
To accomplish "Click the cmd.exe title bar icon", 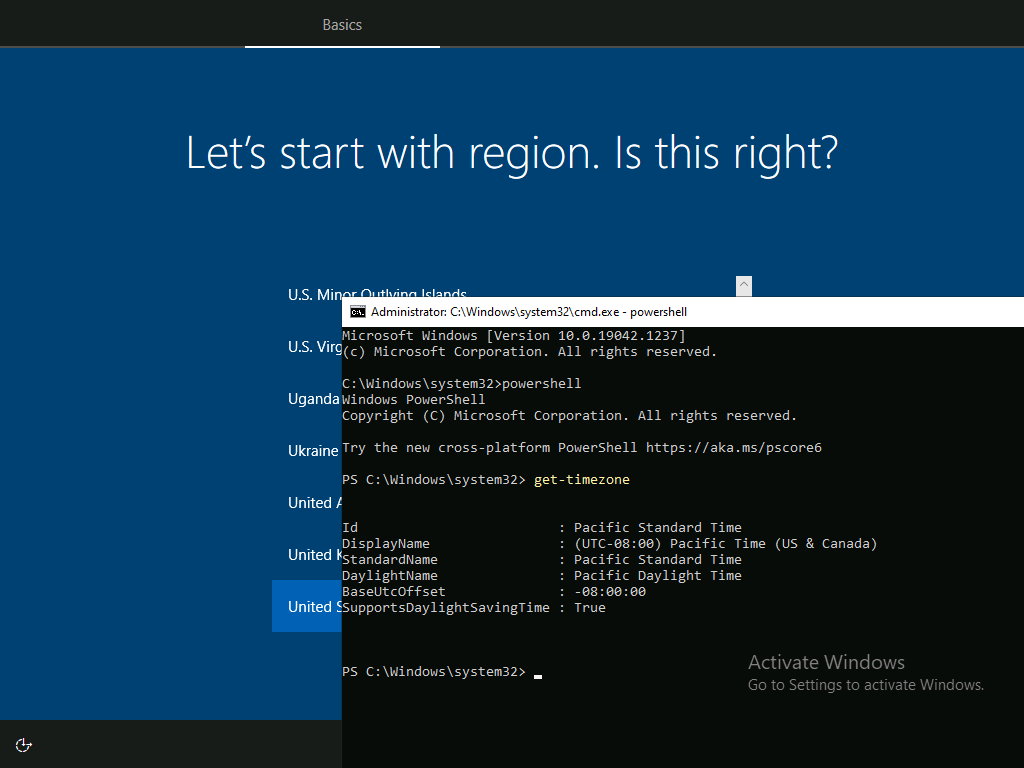I will [x=358, y=312].
